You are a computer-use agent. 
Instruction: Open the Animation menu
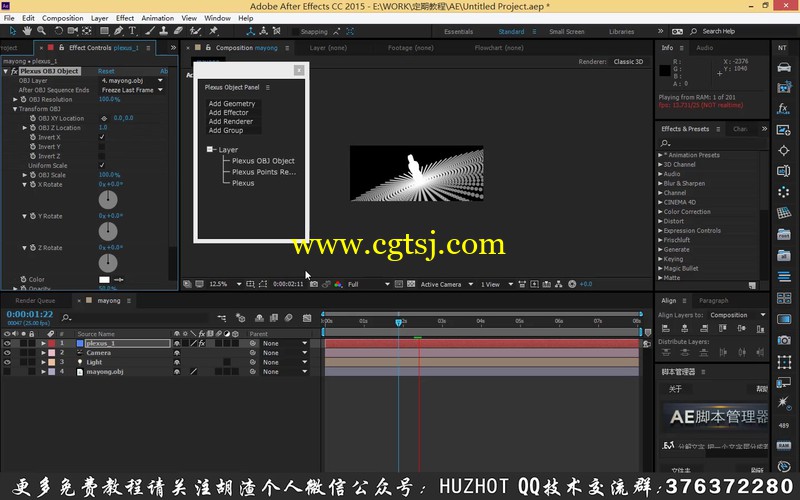tap(158, 18)
